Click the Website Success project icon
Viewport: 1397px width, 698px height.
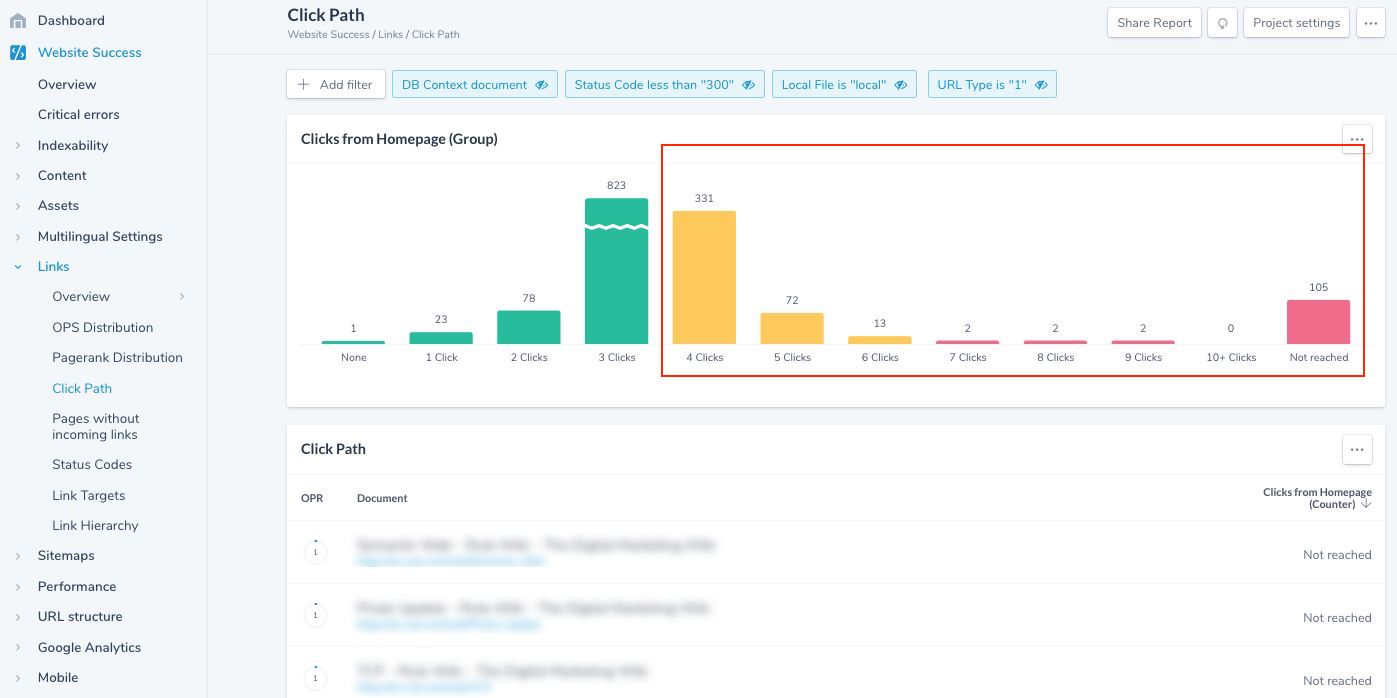pos(17,52)
